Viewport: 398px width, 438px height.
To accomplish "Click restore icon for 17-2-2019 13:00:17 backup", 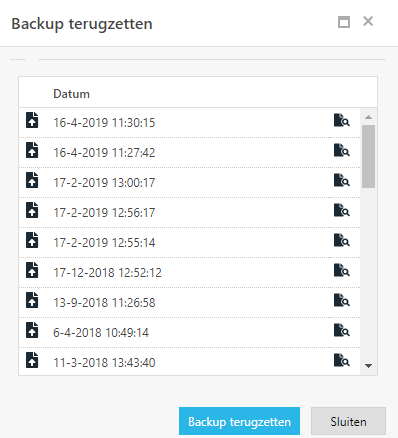I will [32, 180].
